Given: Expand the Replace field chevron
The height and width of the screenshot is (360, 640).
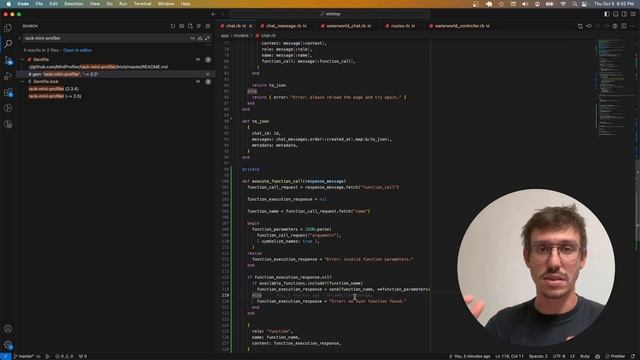Looking at the screenshot, I should pyautogui.click(x=19, y=38).
